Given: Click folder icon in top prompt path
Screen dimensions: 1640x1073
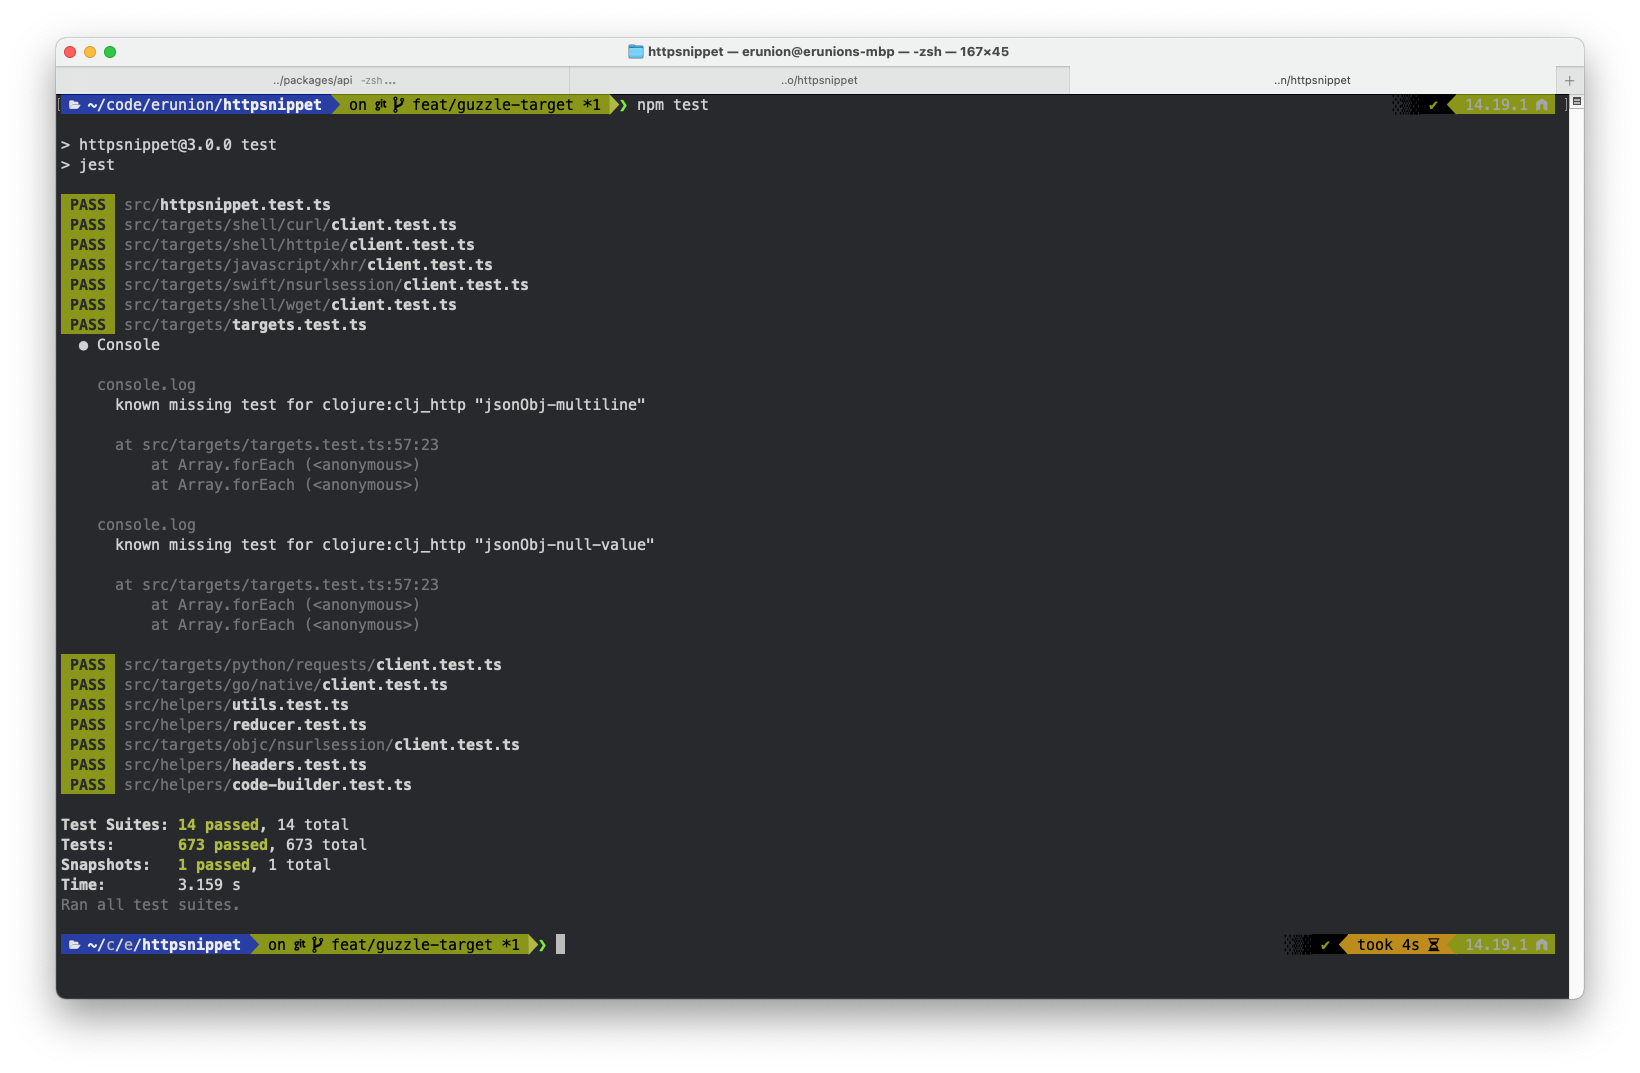Looking at the screenshot, I should coord(75,105).
